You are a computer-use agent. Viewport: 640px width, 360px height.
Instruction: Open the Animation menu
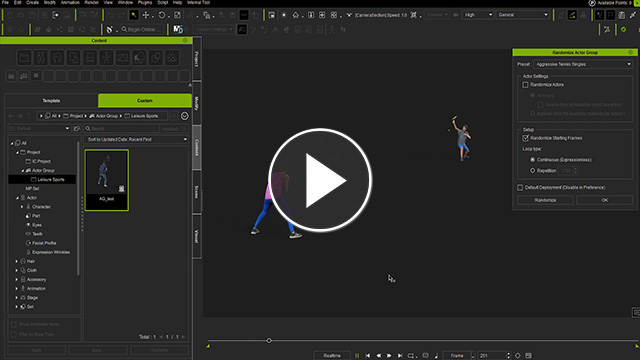pyautogui.click(x=70, y=2)
